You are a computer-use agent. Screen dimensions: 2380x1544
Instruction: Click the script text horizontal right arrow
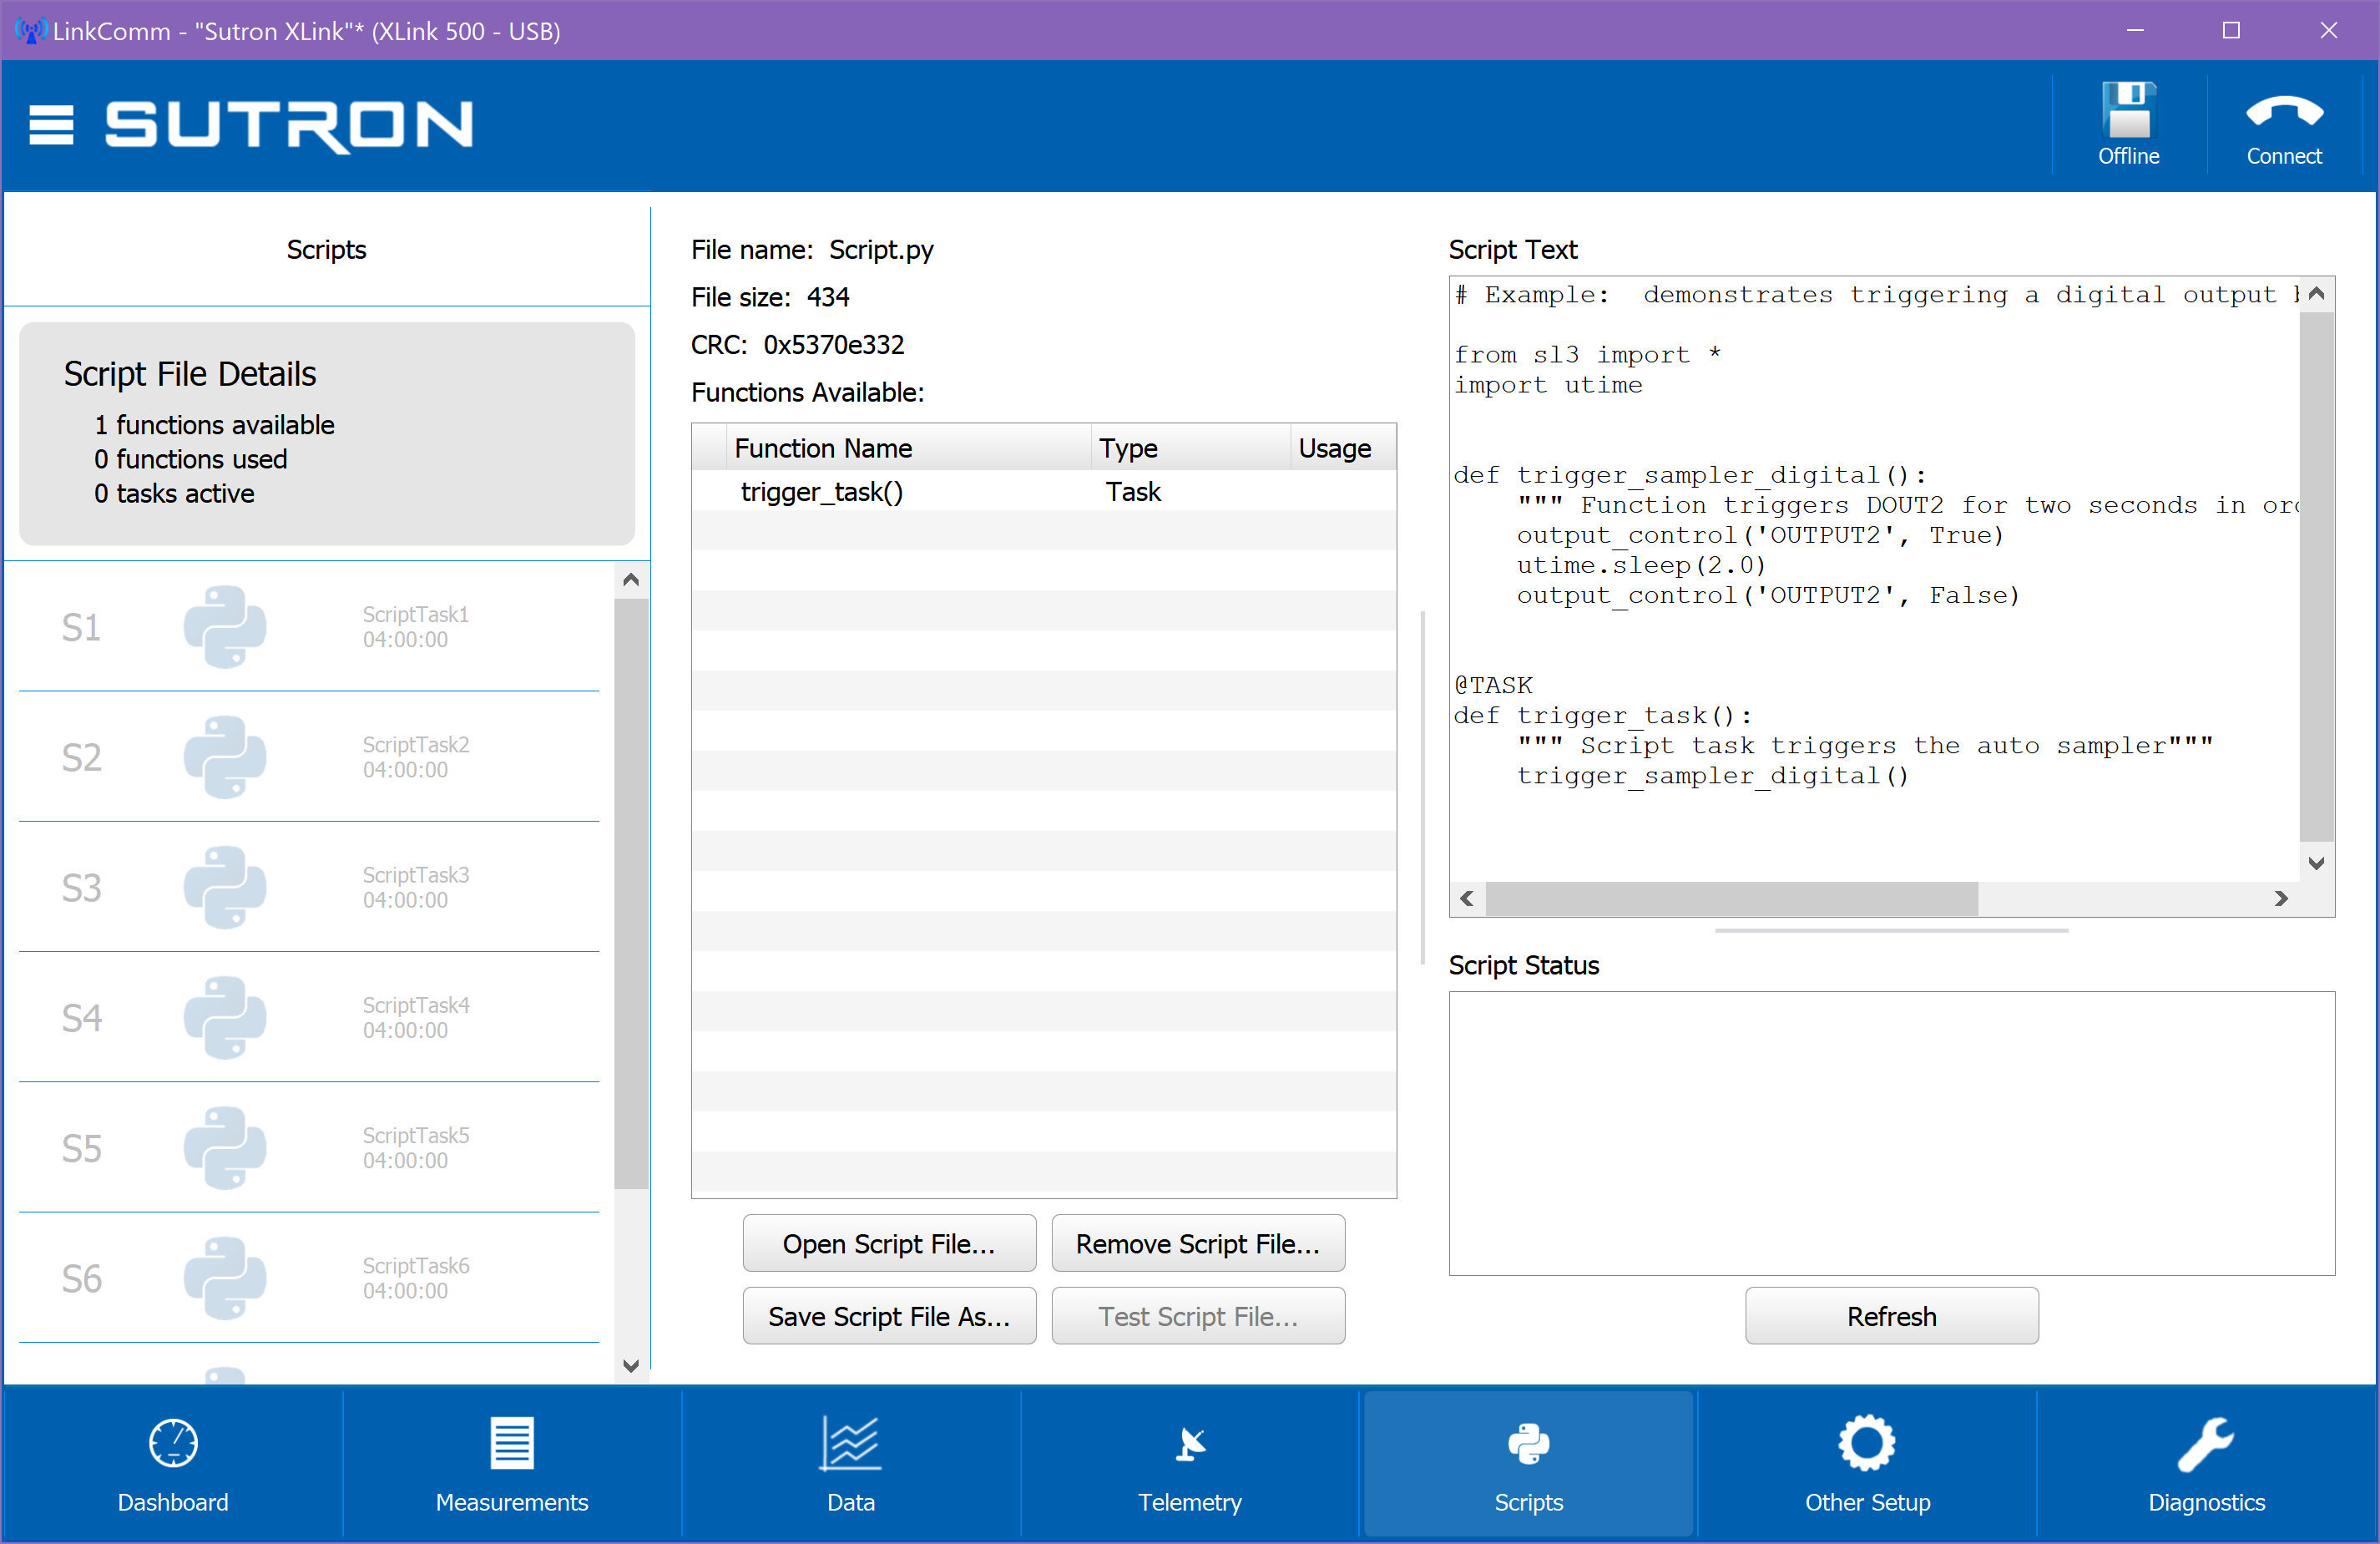[2280, 899]
